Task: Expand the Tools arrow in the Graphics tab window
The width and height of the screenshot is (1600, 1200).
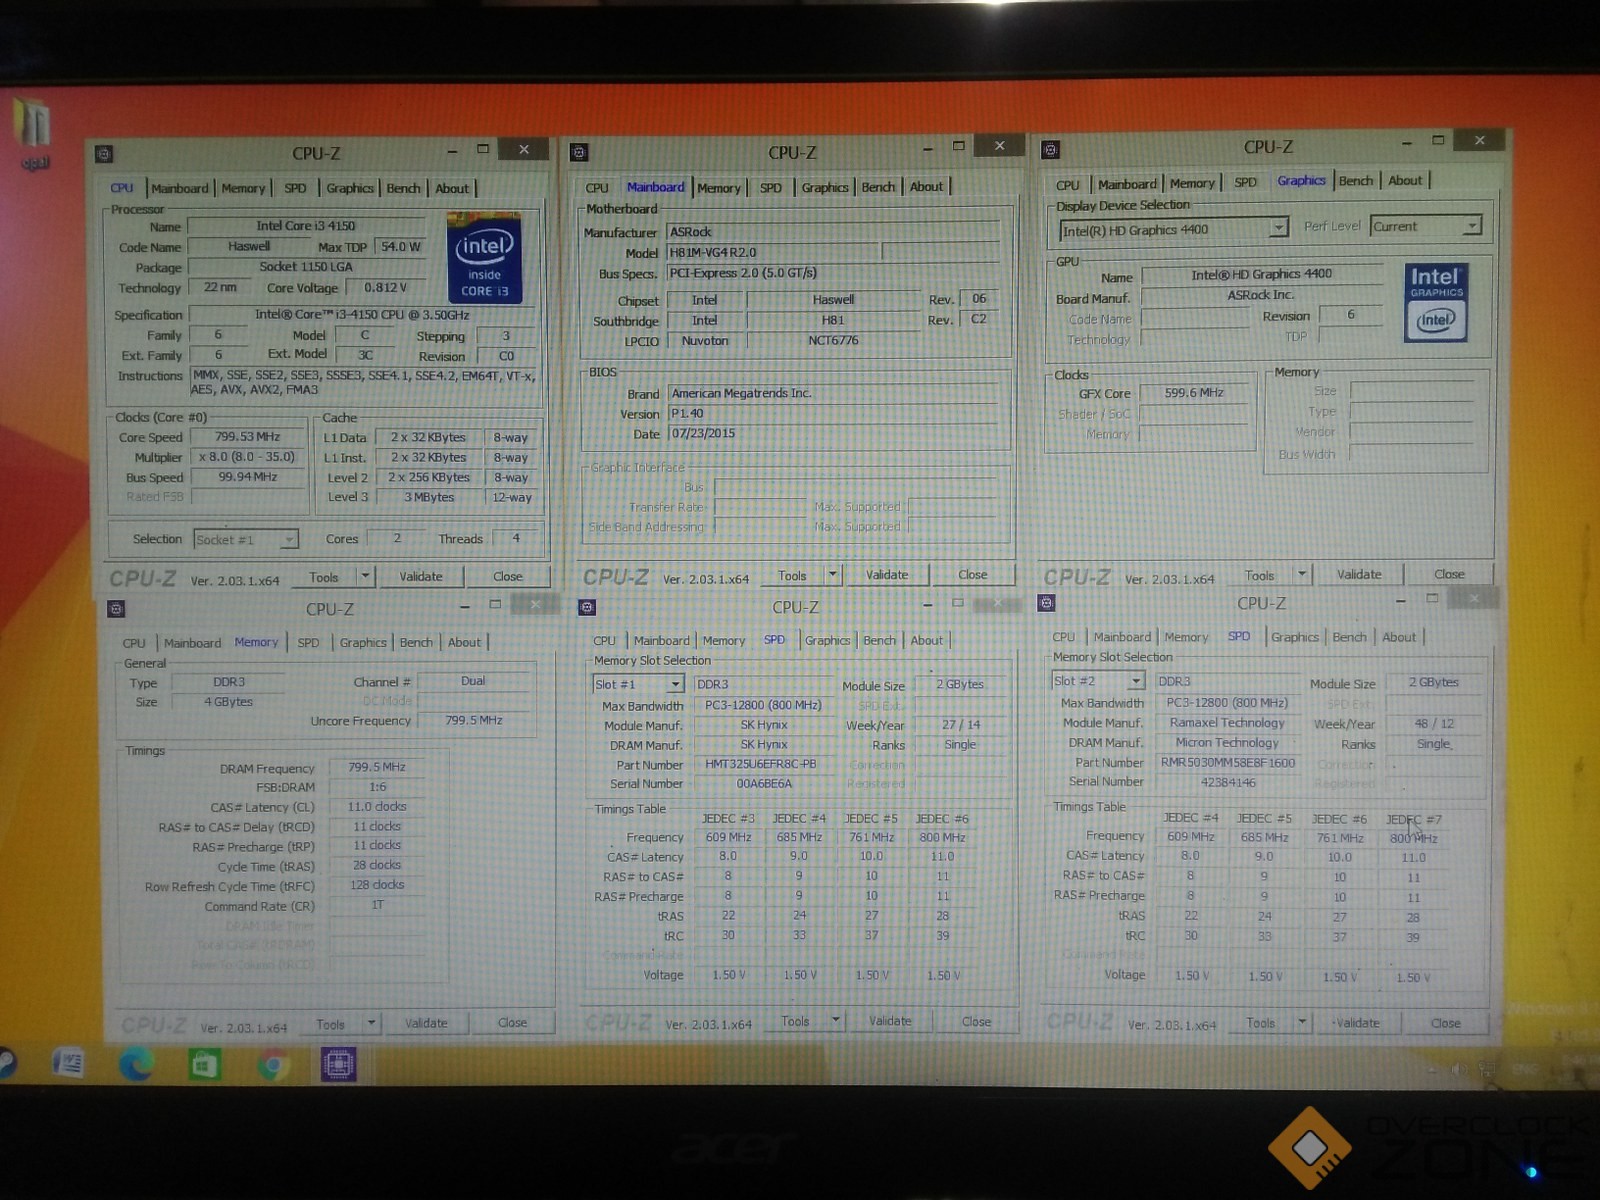Action: click(x=1302, y=574)
